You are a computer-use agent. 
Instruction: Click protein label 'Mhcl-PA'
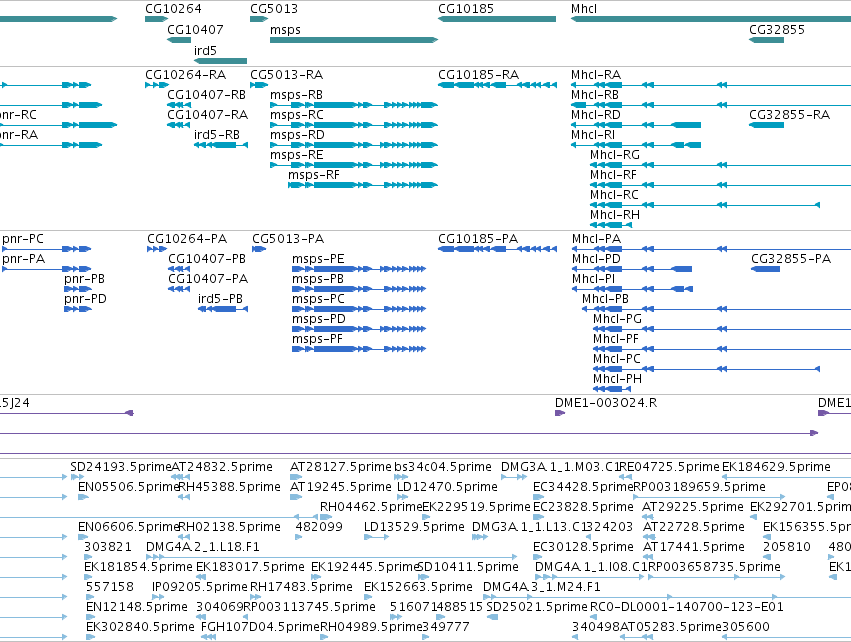click(596, 239)
